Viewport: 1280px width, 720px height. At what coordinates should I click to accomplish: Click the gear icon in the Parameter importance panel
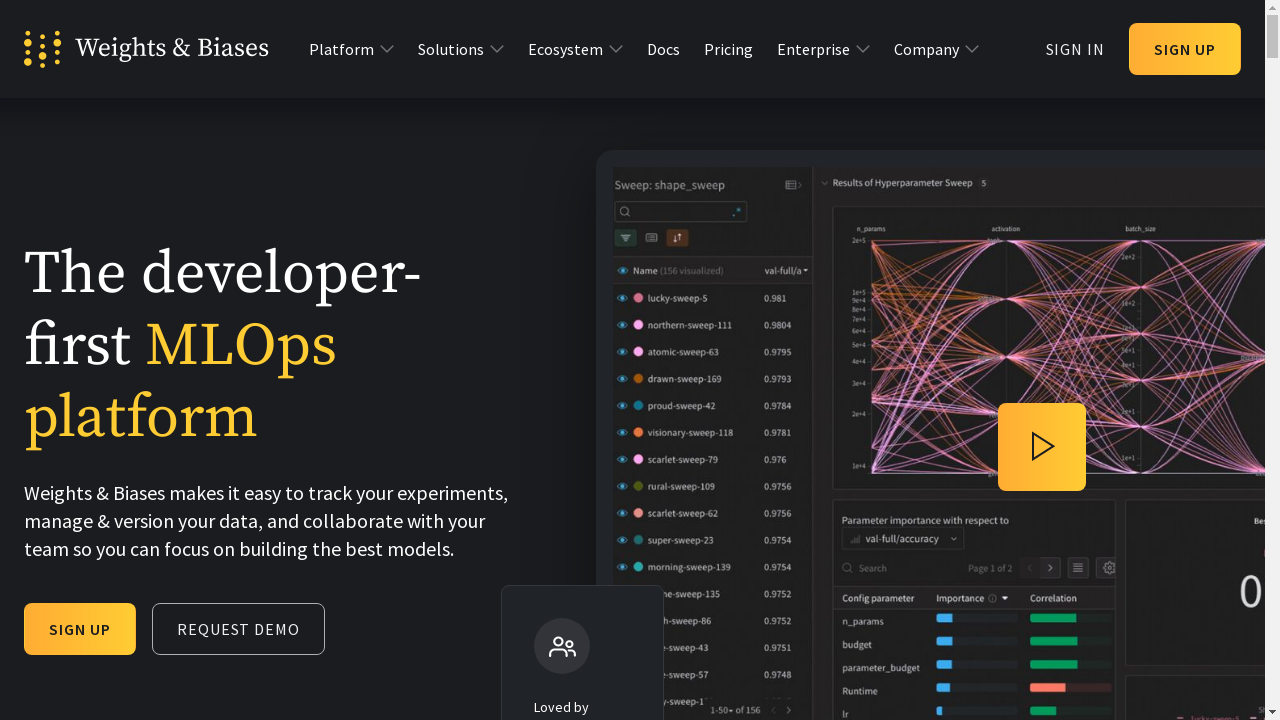pyautogui.click(x=1108, y=568)
